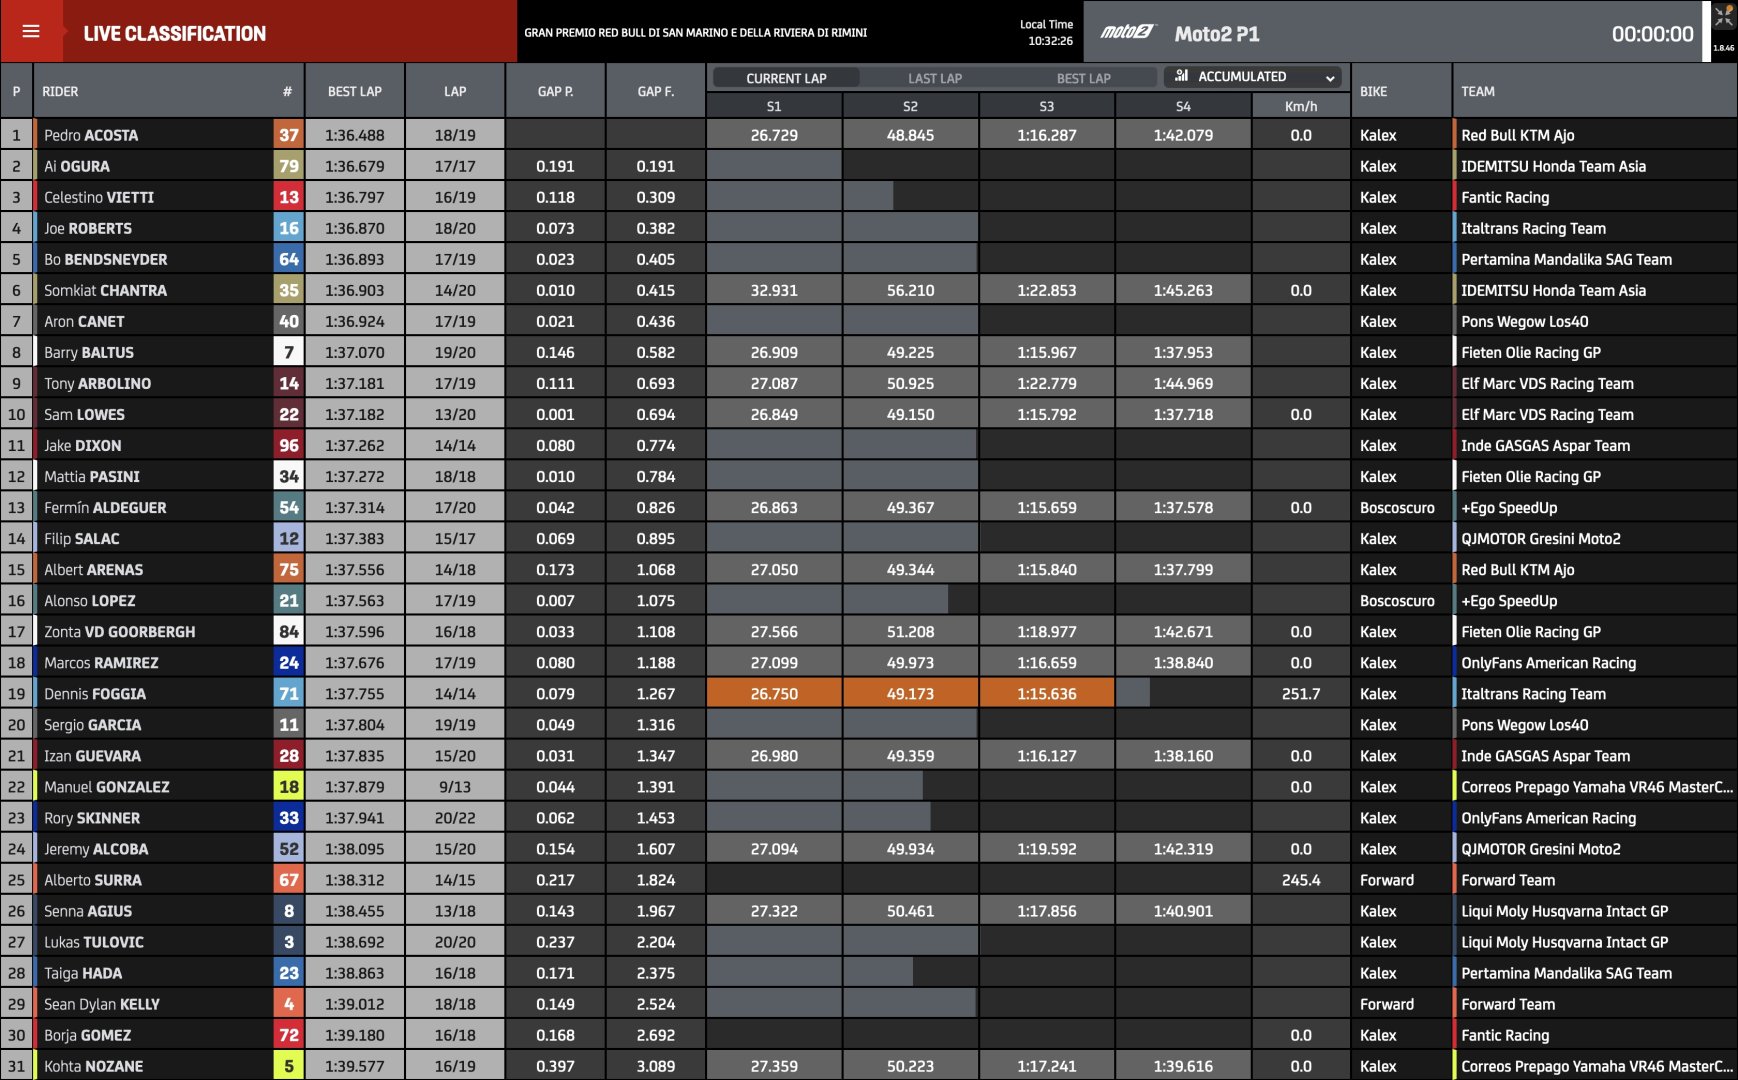Screen dimensions: 1738x1080
Task: Click Red Bull KTM Ajo in Acosta's row
Action: pos(1518,135)
